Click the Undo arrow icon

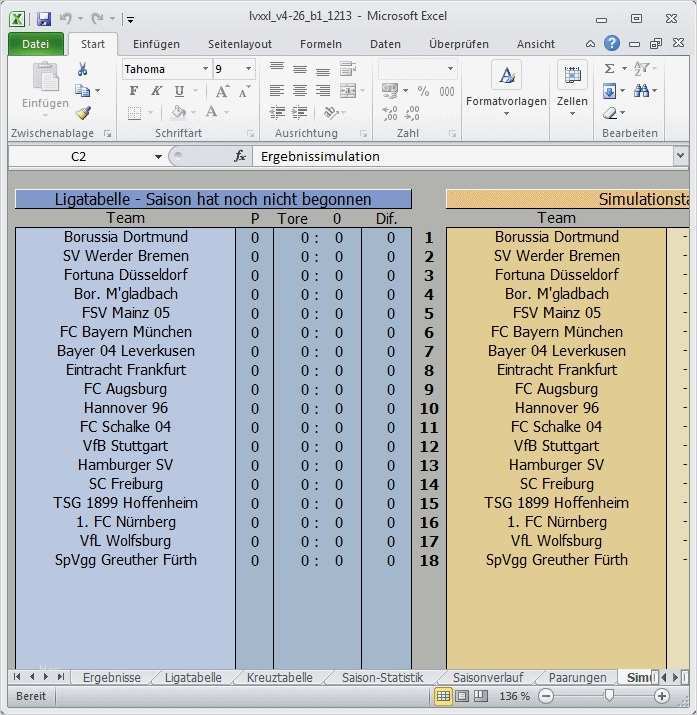click(x=66, y=19)
